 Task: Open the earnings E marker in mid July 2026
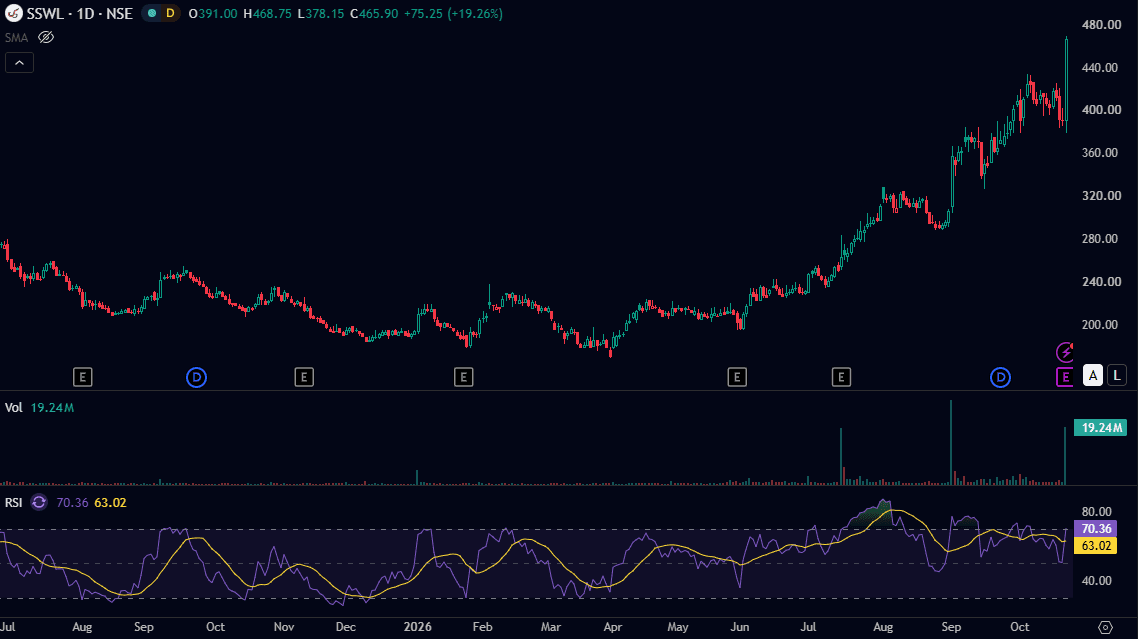coord(841,377)
